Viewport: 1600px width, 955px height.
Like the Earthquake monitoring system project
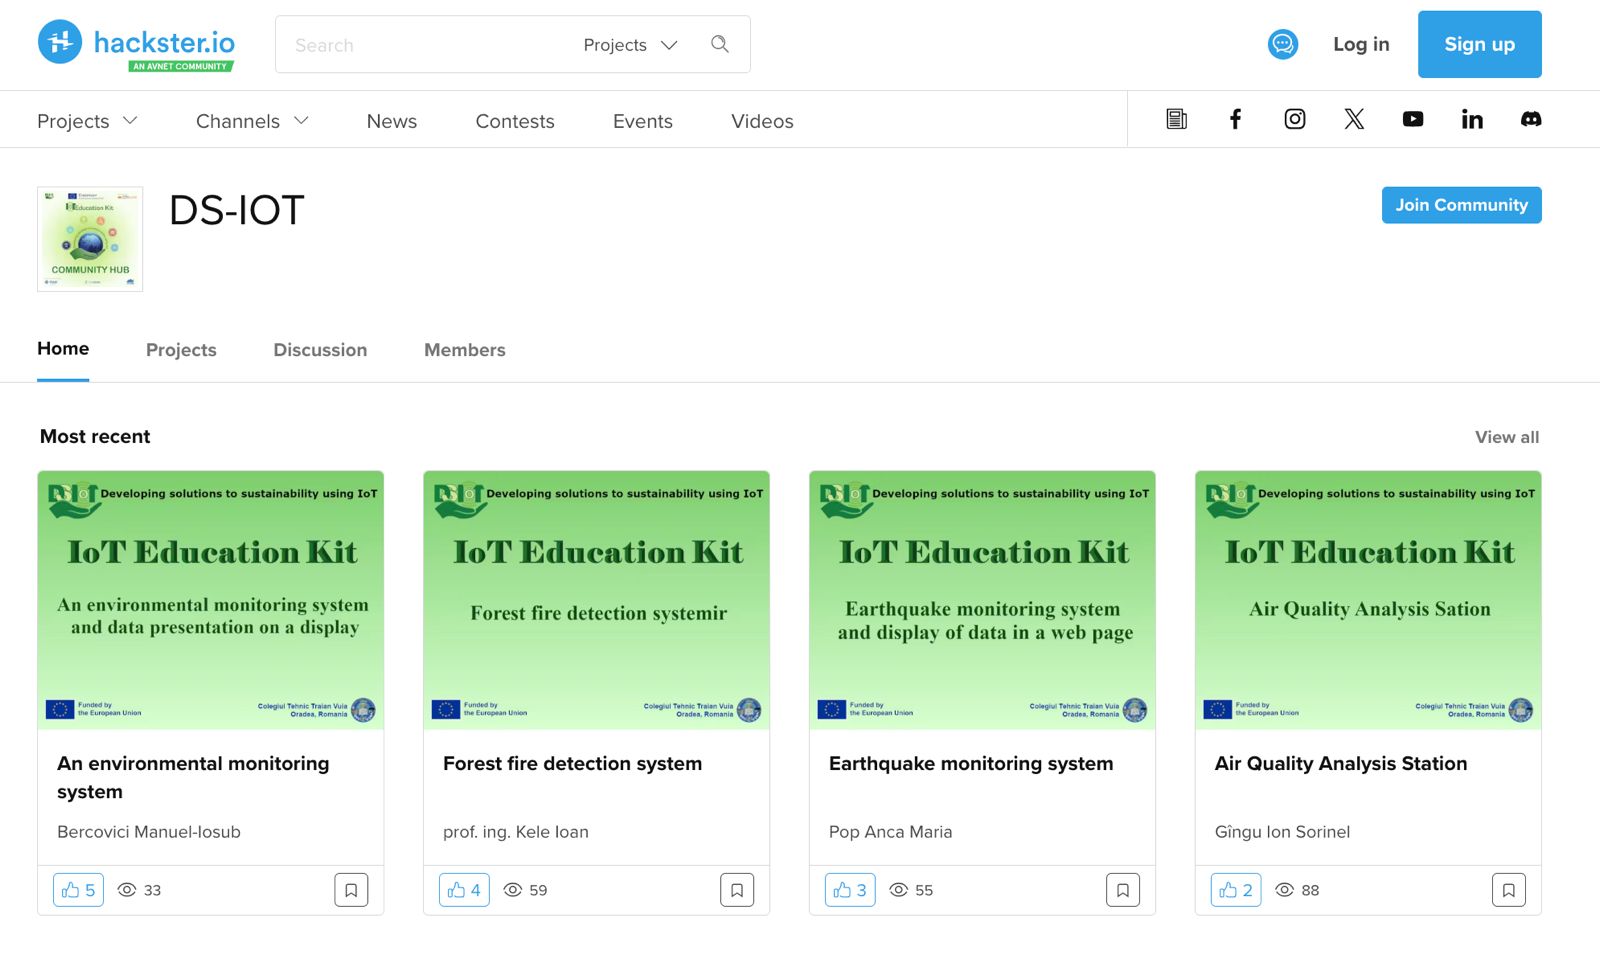click(850, 890)
